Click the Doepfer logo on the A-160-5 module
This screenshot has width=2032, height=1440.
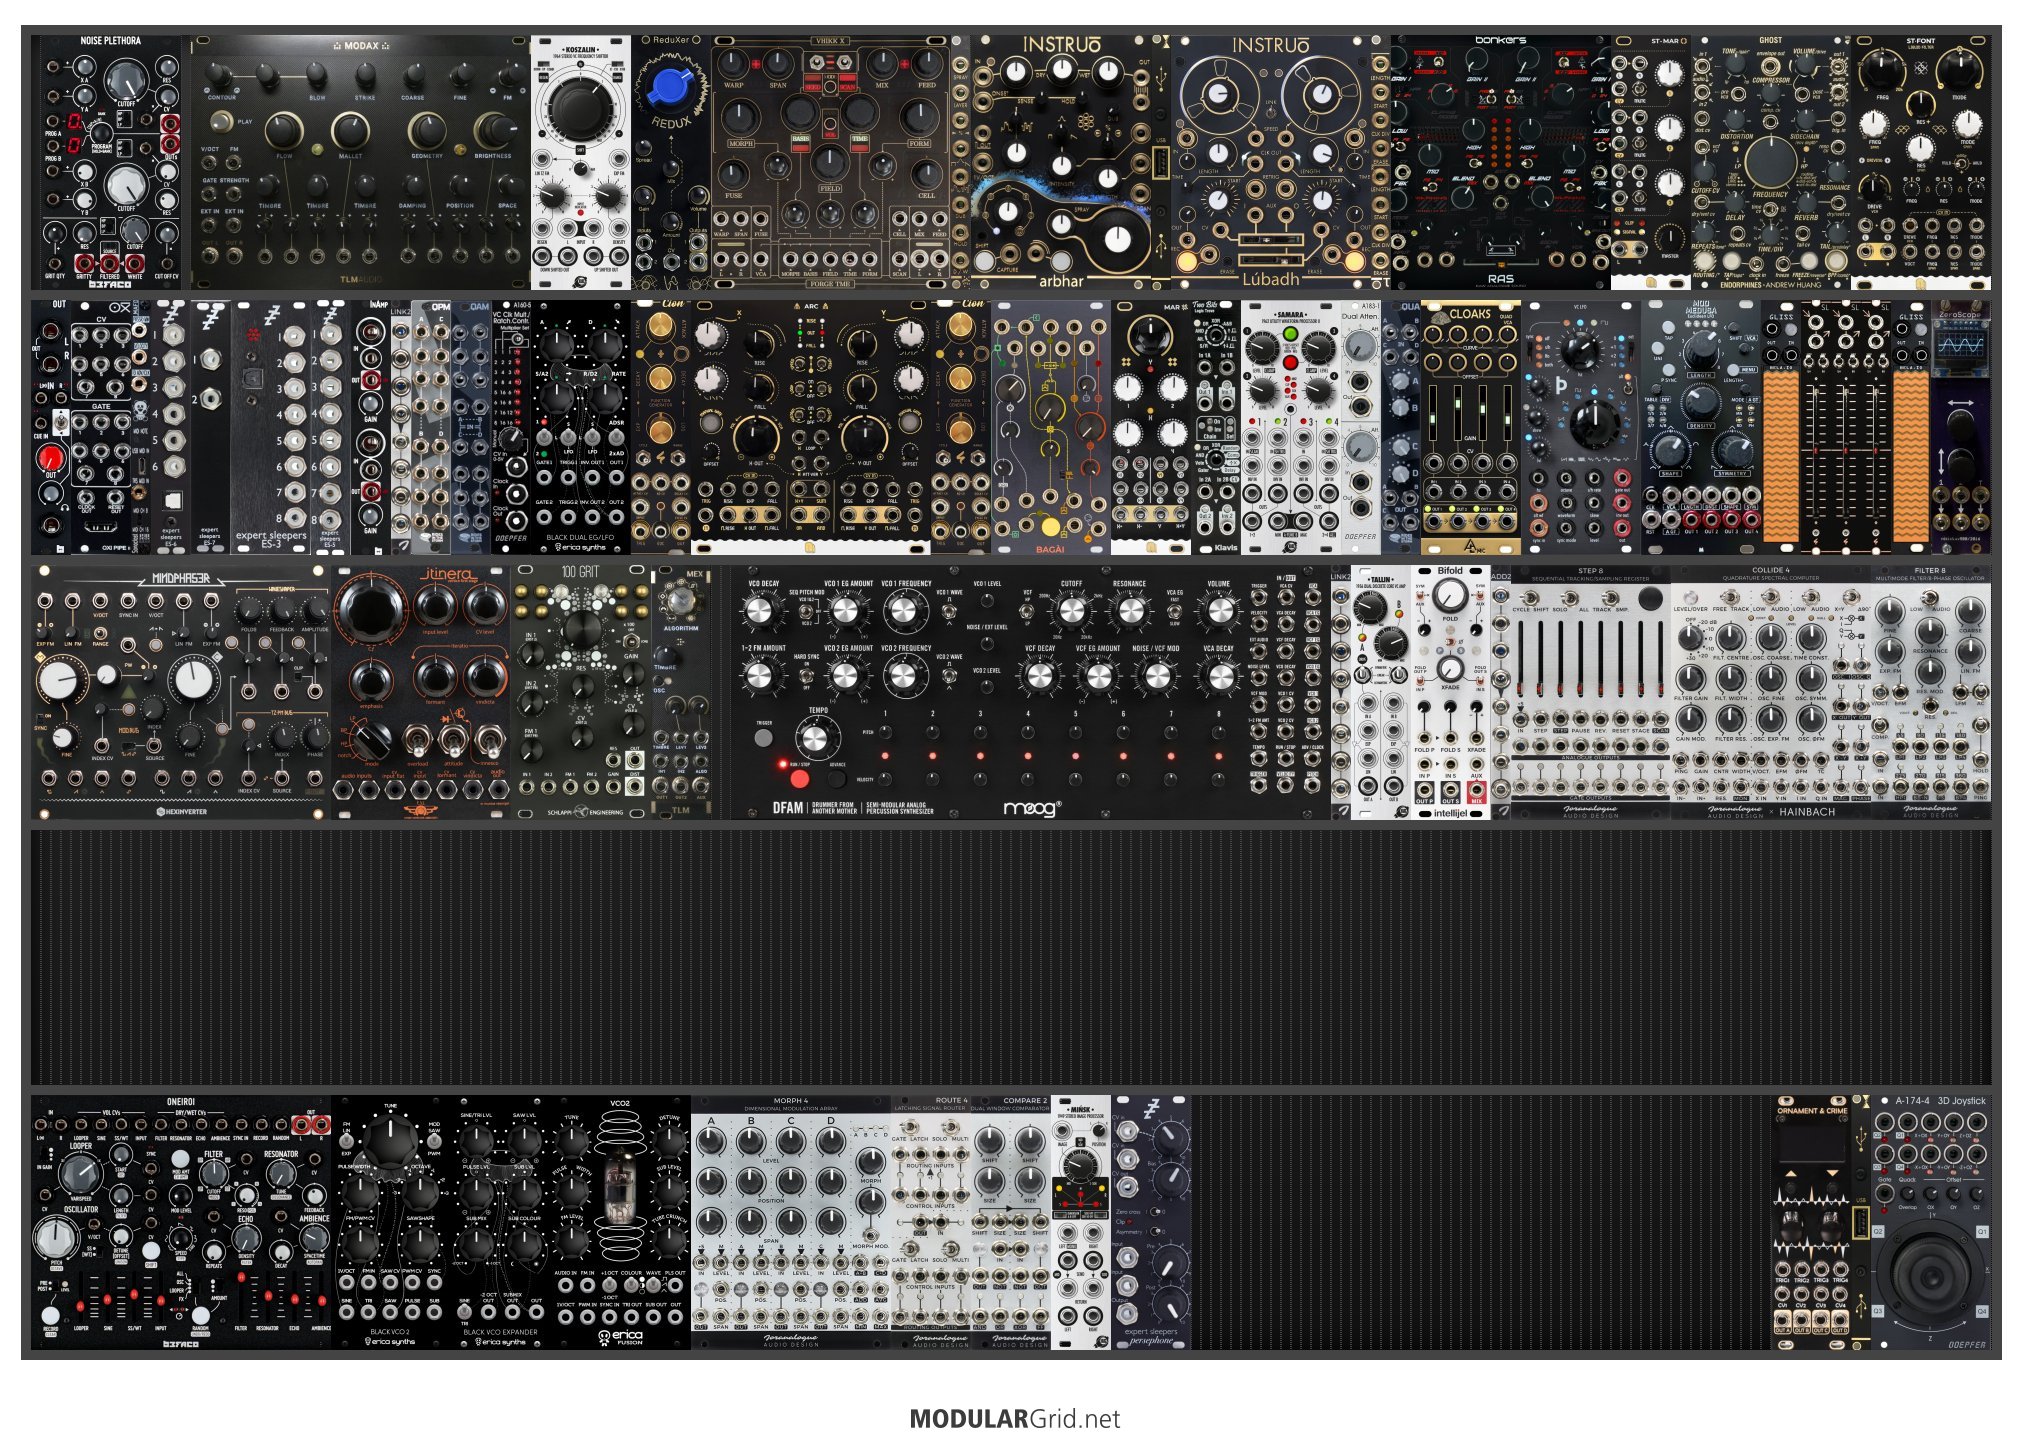(x=510, y=538)
